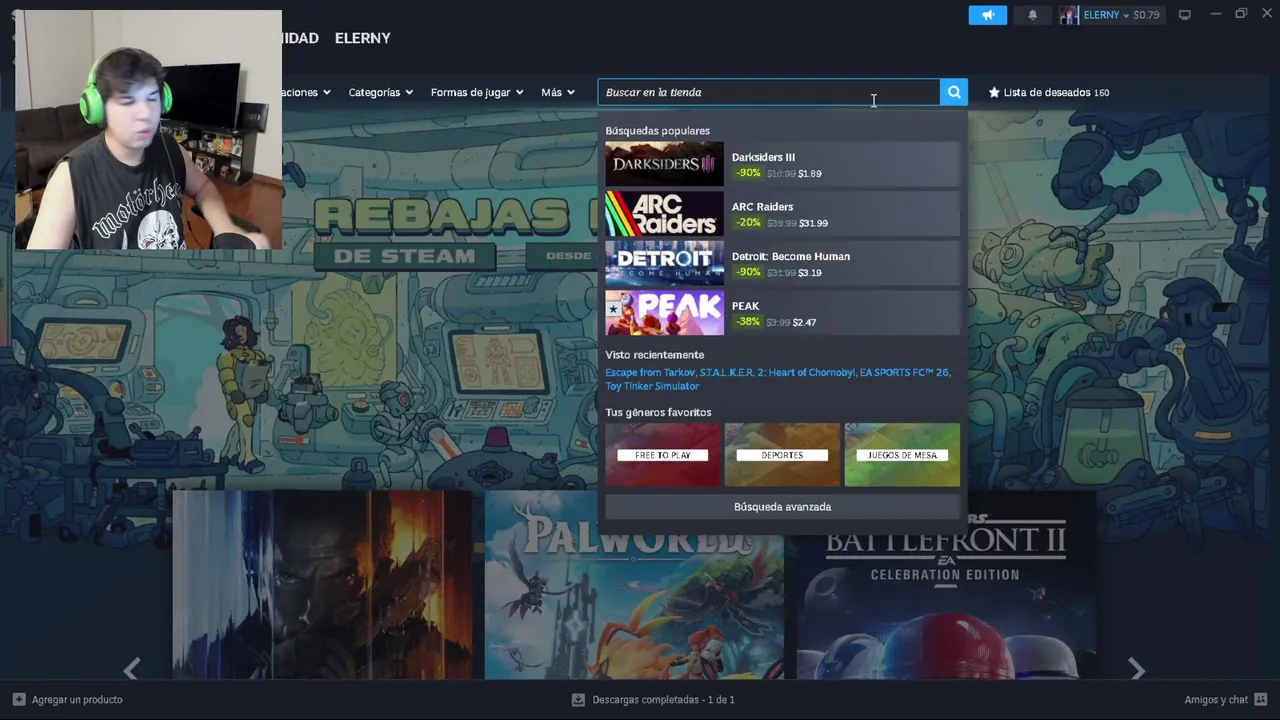
Task: Focus the Buscar en la tienda field
Action: [768, 92]
